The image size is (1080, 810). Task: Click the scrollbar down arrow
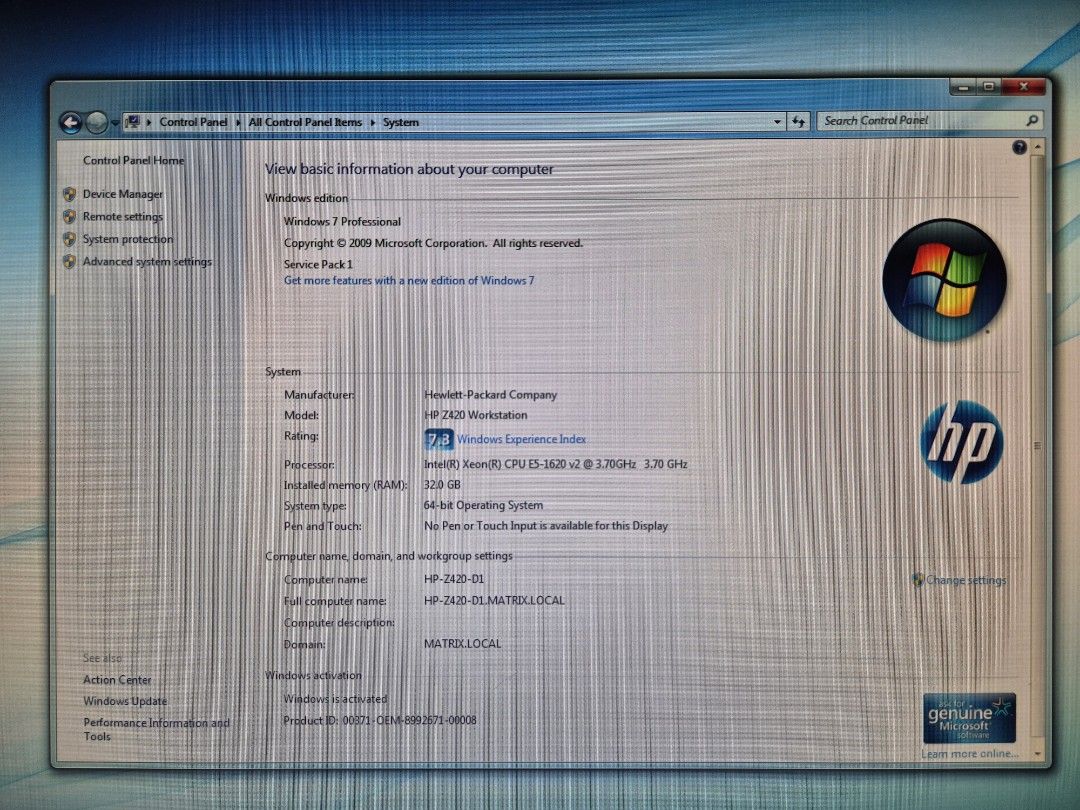1037,754
